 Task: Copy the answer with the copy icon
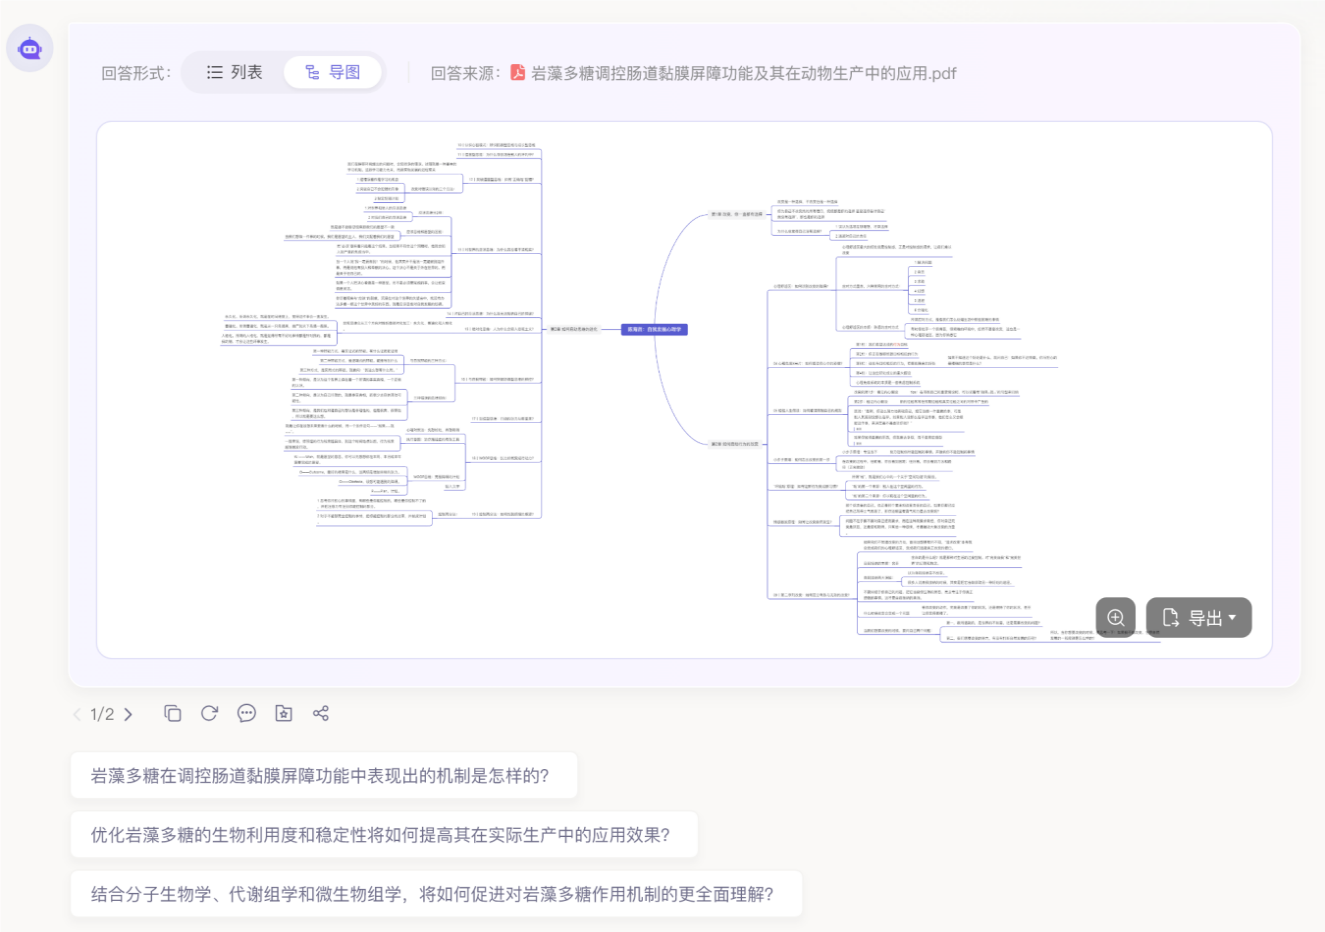tap(173, 713)
